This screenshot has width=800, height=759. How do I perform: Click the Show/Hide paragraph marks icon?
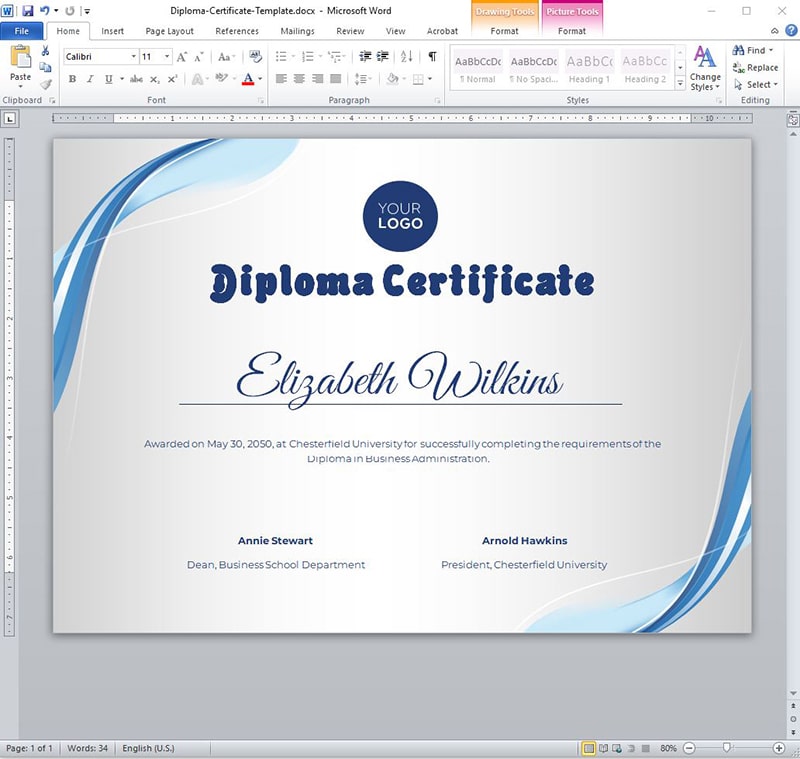pos(432,57)
